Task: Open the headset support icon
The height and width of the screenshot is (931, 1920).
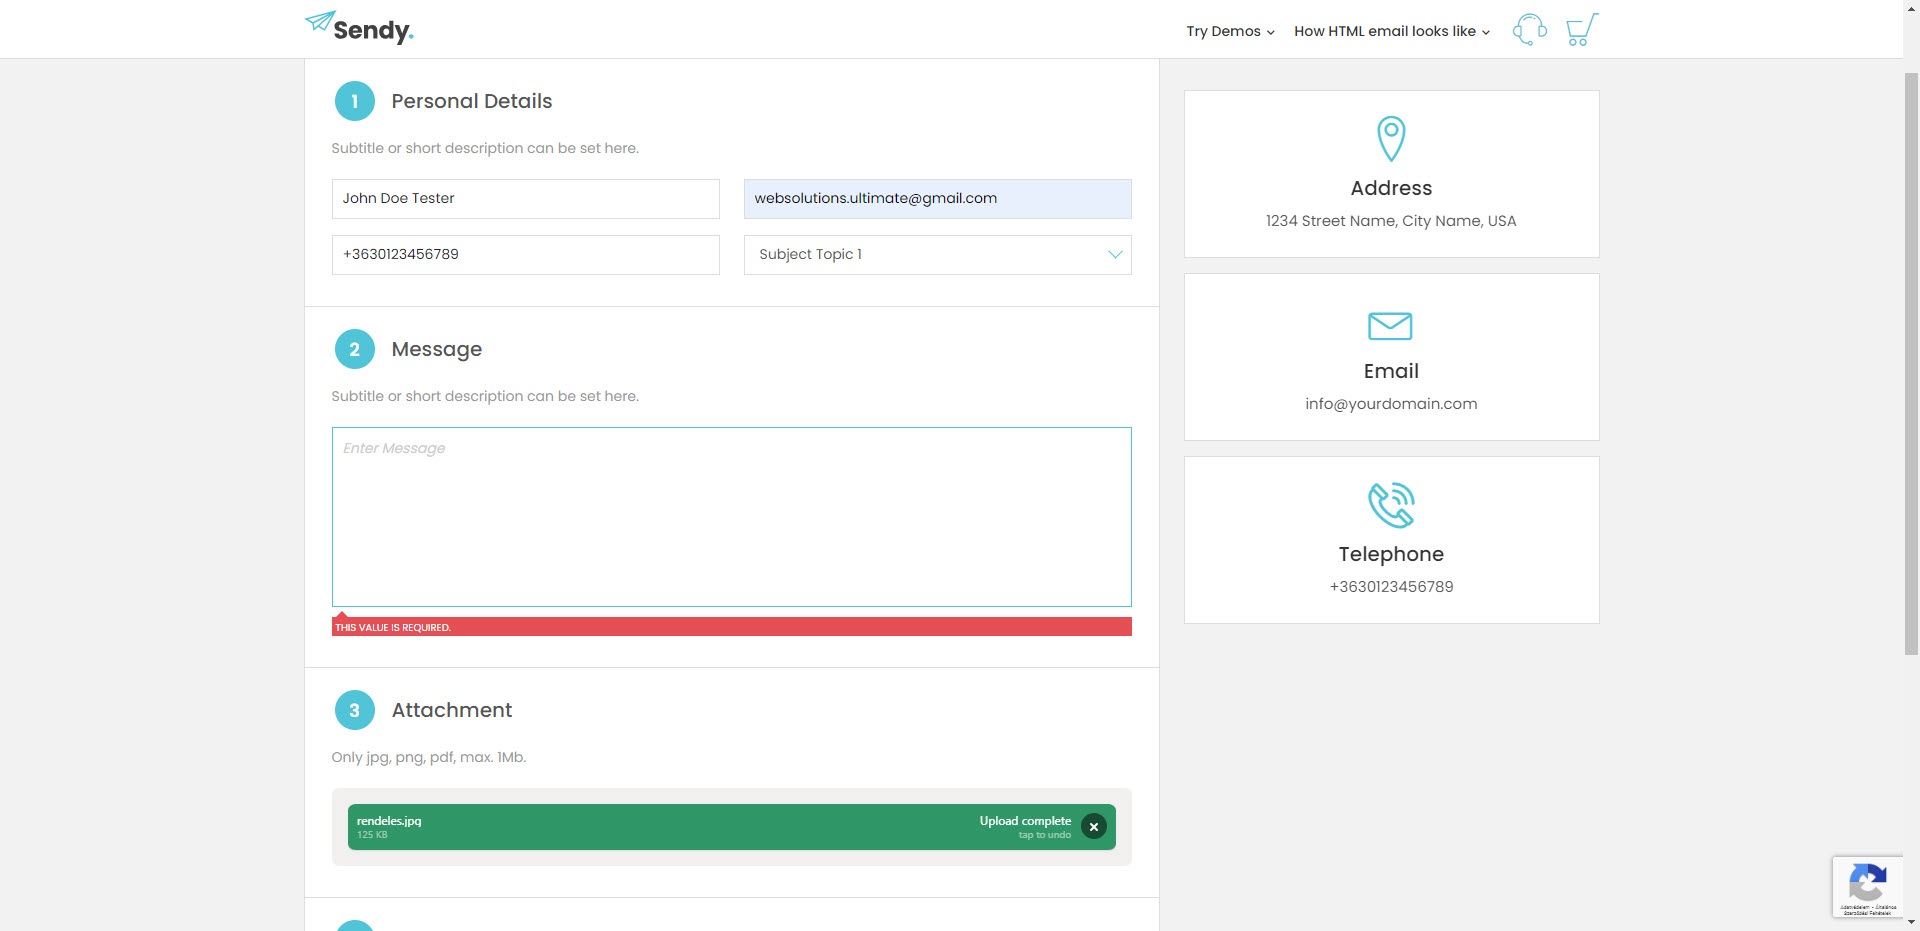Action: pyautogui.click(x=1529, y=30)
